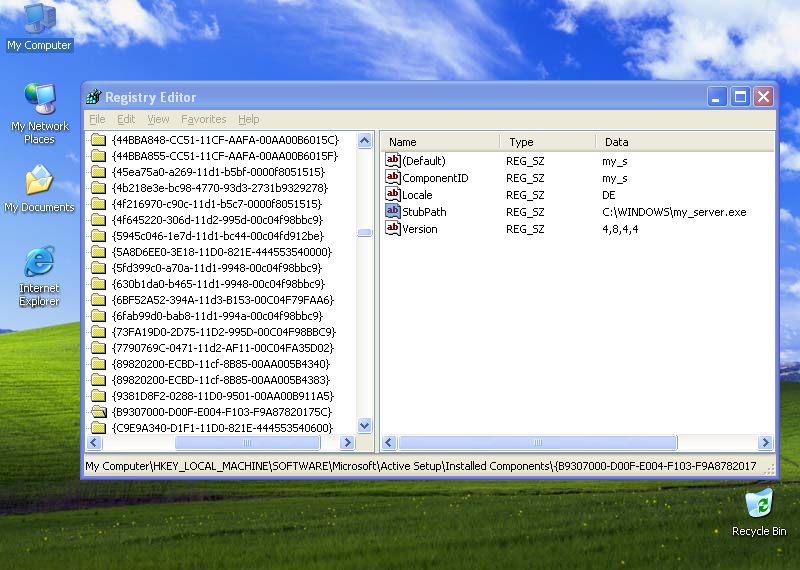Click the tree pane scroll up arrow
This screenshot has width=800, height=570.
pos(364,140)
